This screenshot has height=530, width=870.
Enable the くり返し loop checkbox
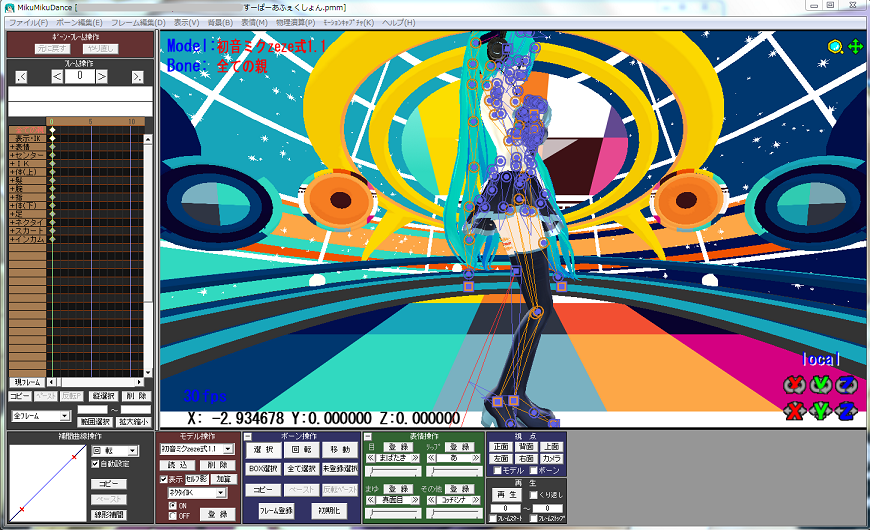(534, 495)
